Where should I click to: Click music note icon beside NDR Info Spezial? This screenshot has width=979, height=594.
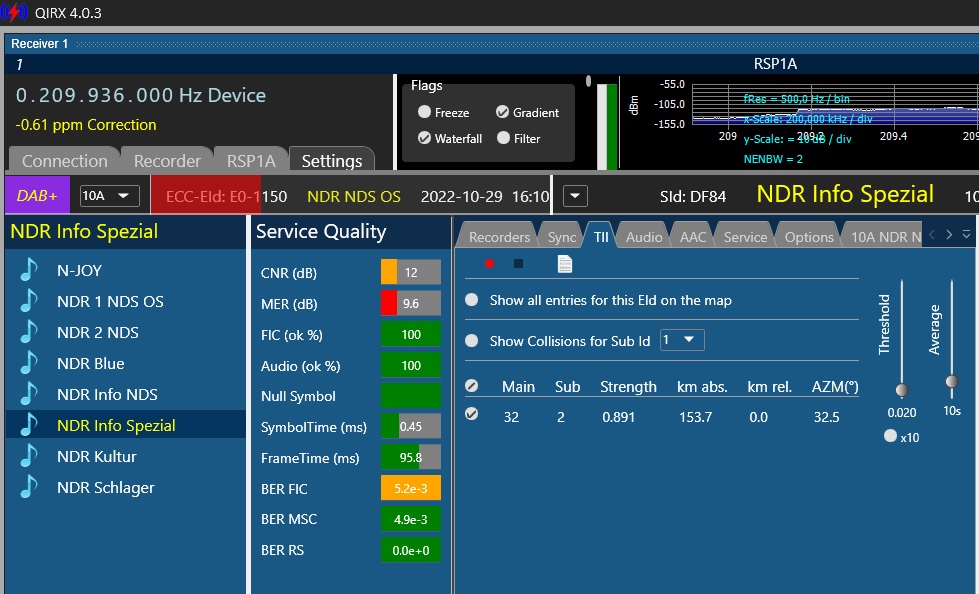[29, 425]
